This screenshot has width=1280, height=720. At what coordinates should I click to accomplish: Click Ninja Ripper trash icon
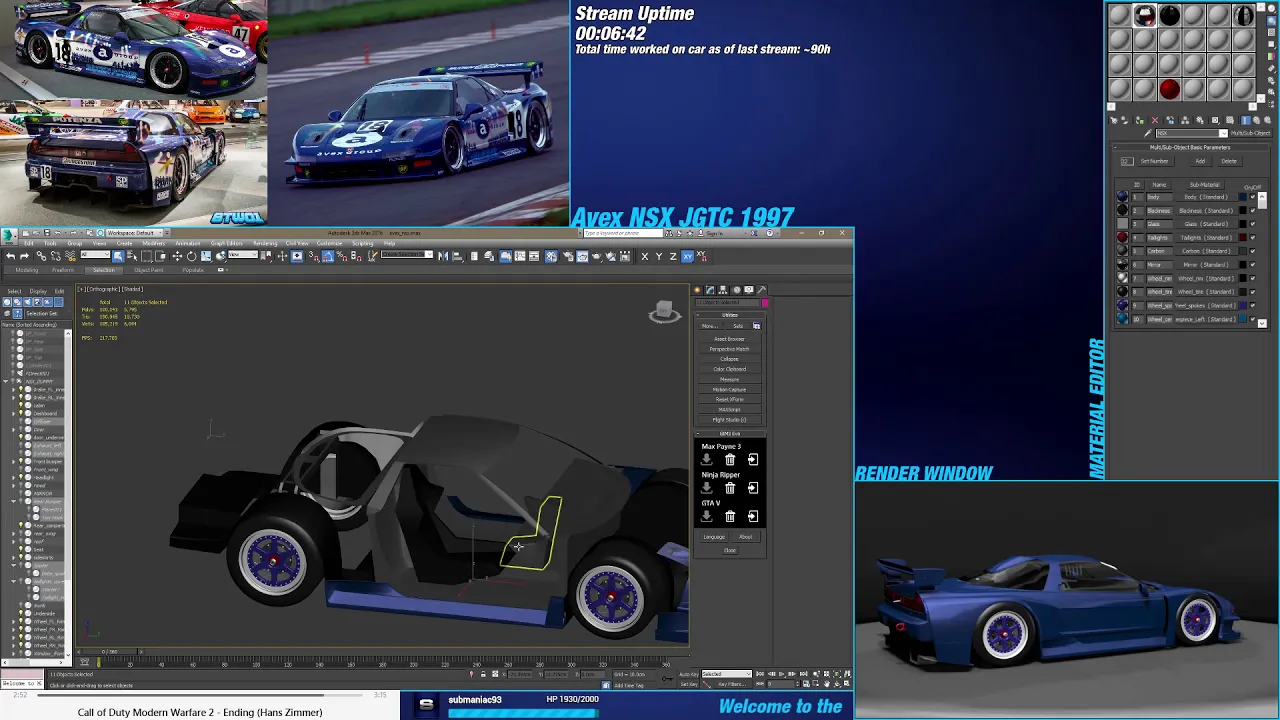[x=730, y=488]
